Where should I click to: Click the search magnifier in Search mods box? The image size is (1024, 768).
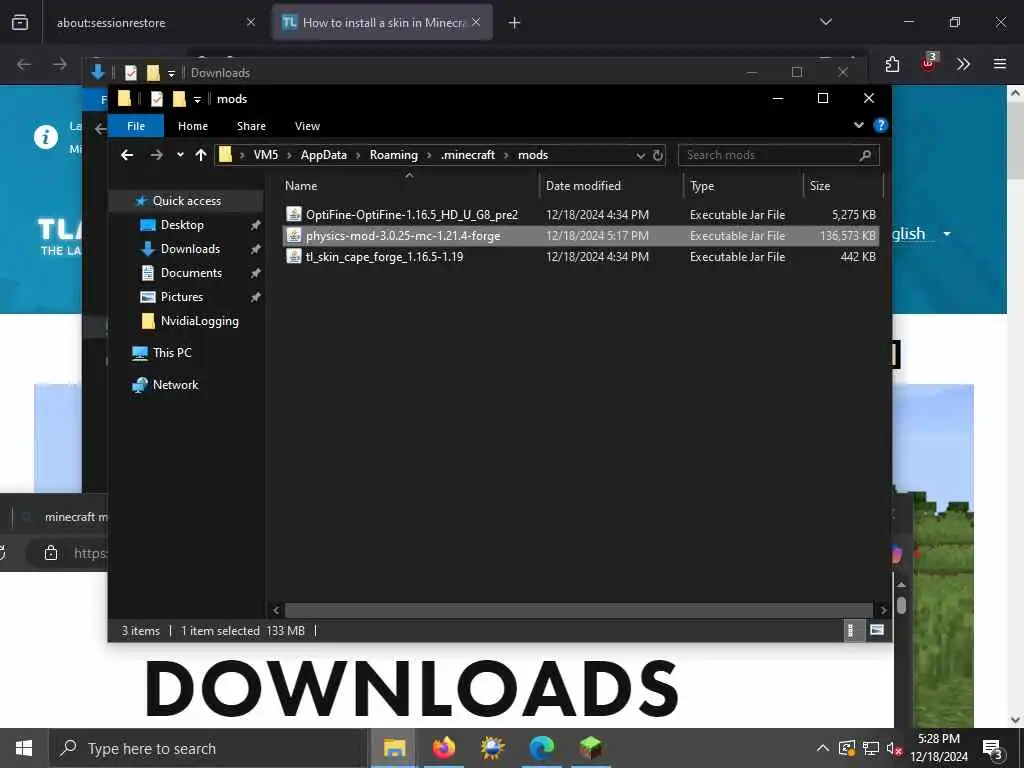tap(865, 155)
